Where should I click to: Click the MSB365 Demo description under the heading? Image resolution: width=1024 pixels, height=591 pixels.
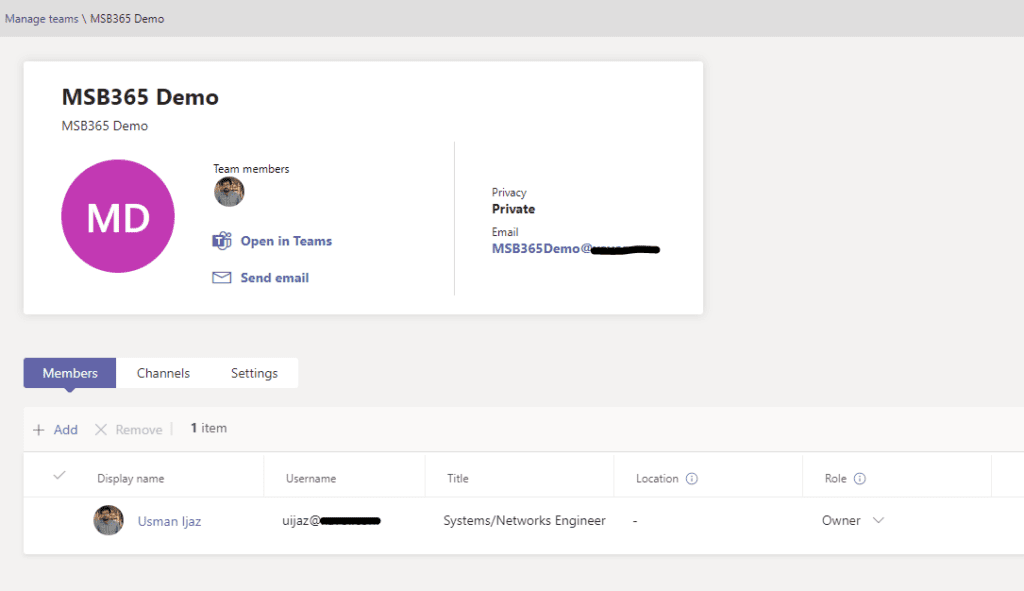coord(104,125)
